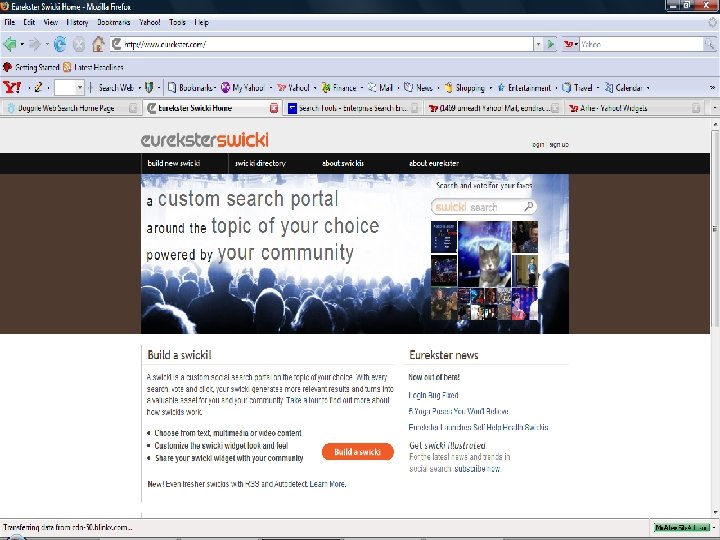
Task: Open the Bookmarks menu
Action: [113, 22]
